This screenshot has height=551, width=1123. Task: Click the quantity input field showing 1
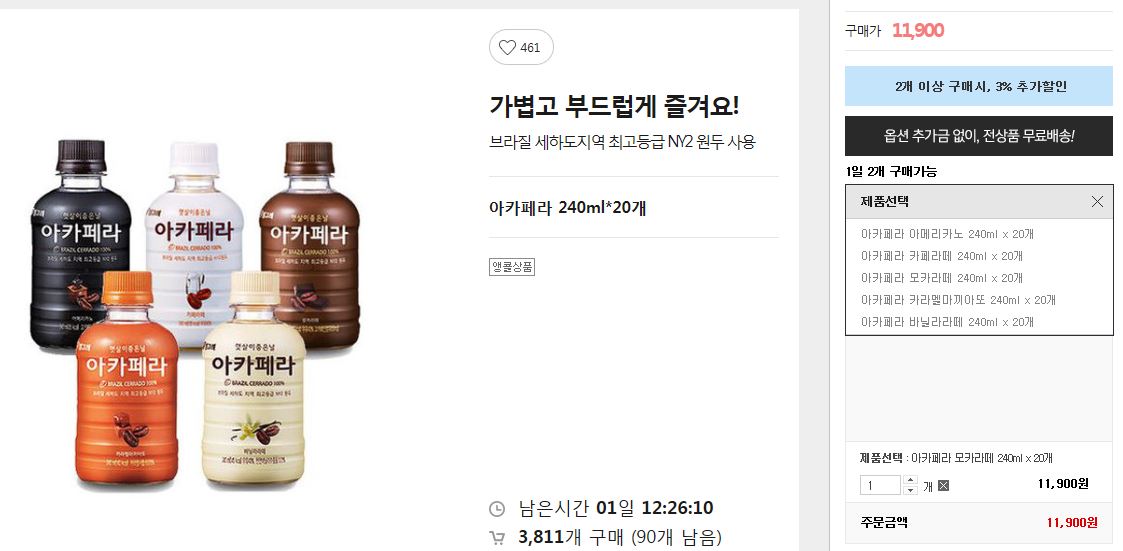click(880, 485)
